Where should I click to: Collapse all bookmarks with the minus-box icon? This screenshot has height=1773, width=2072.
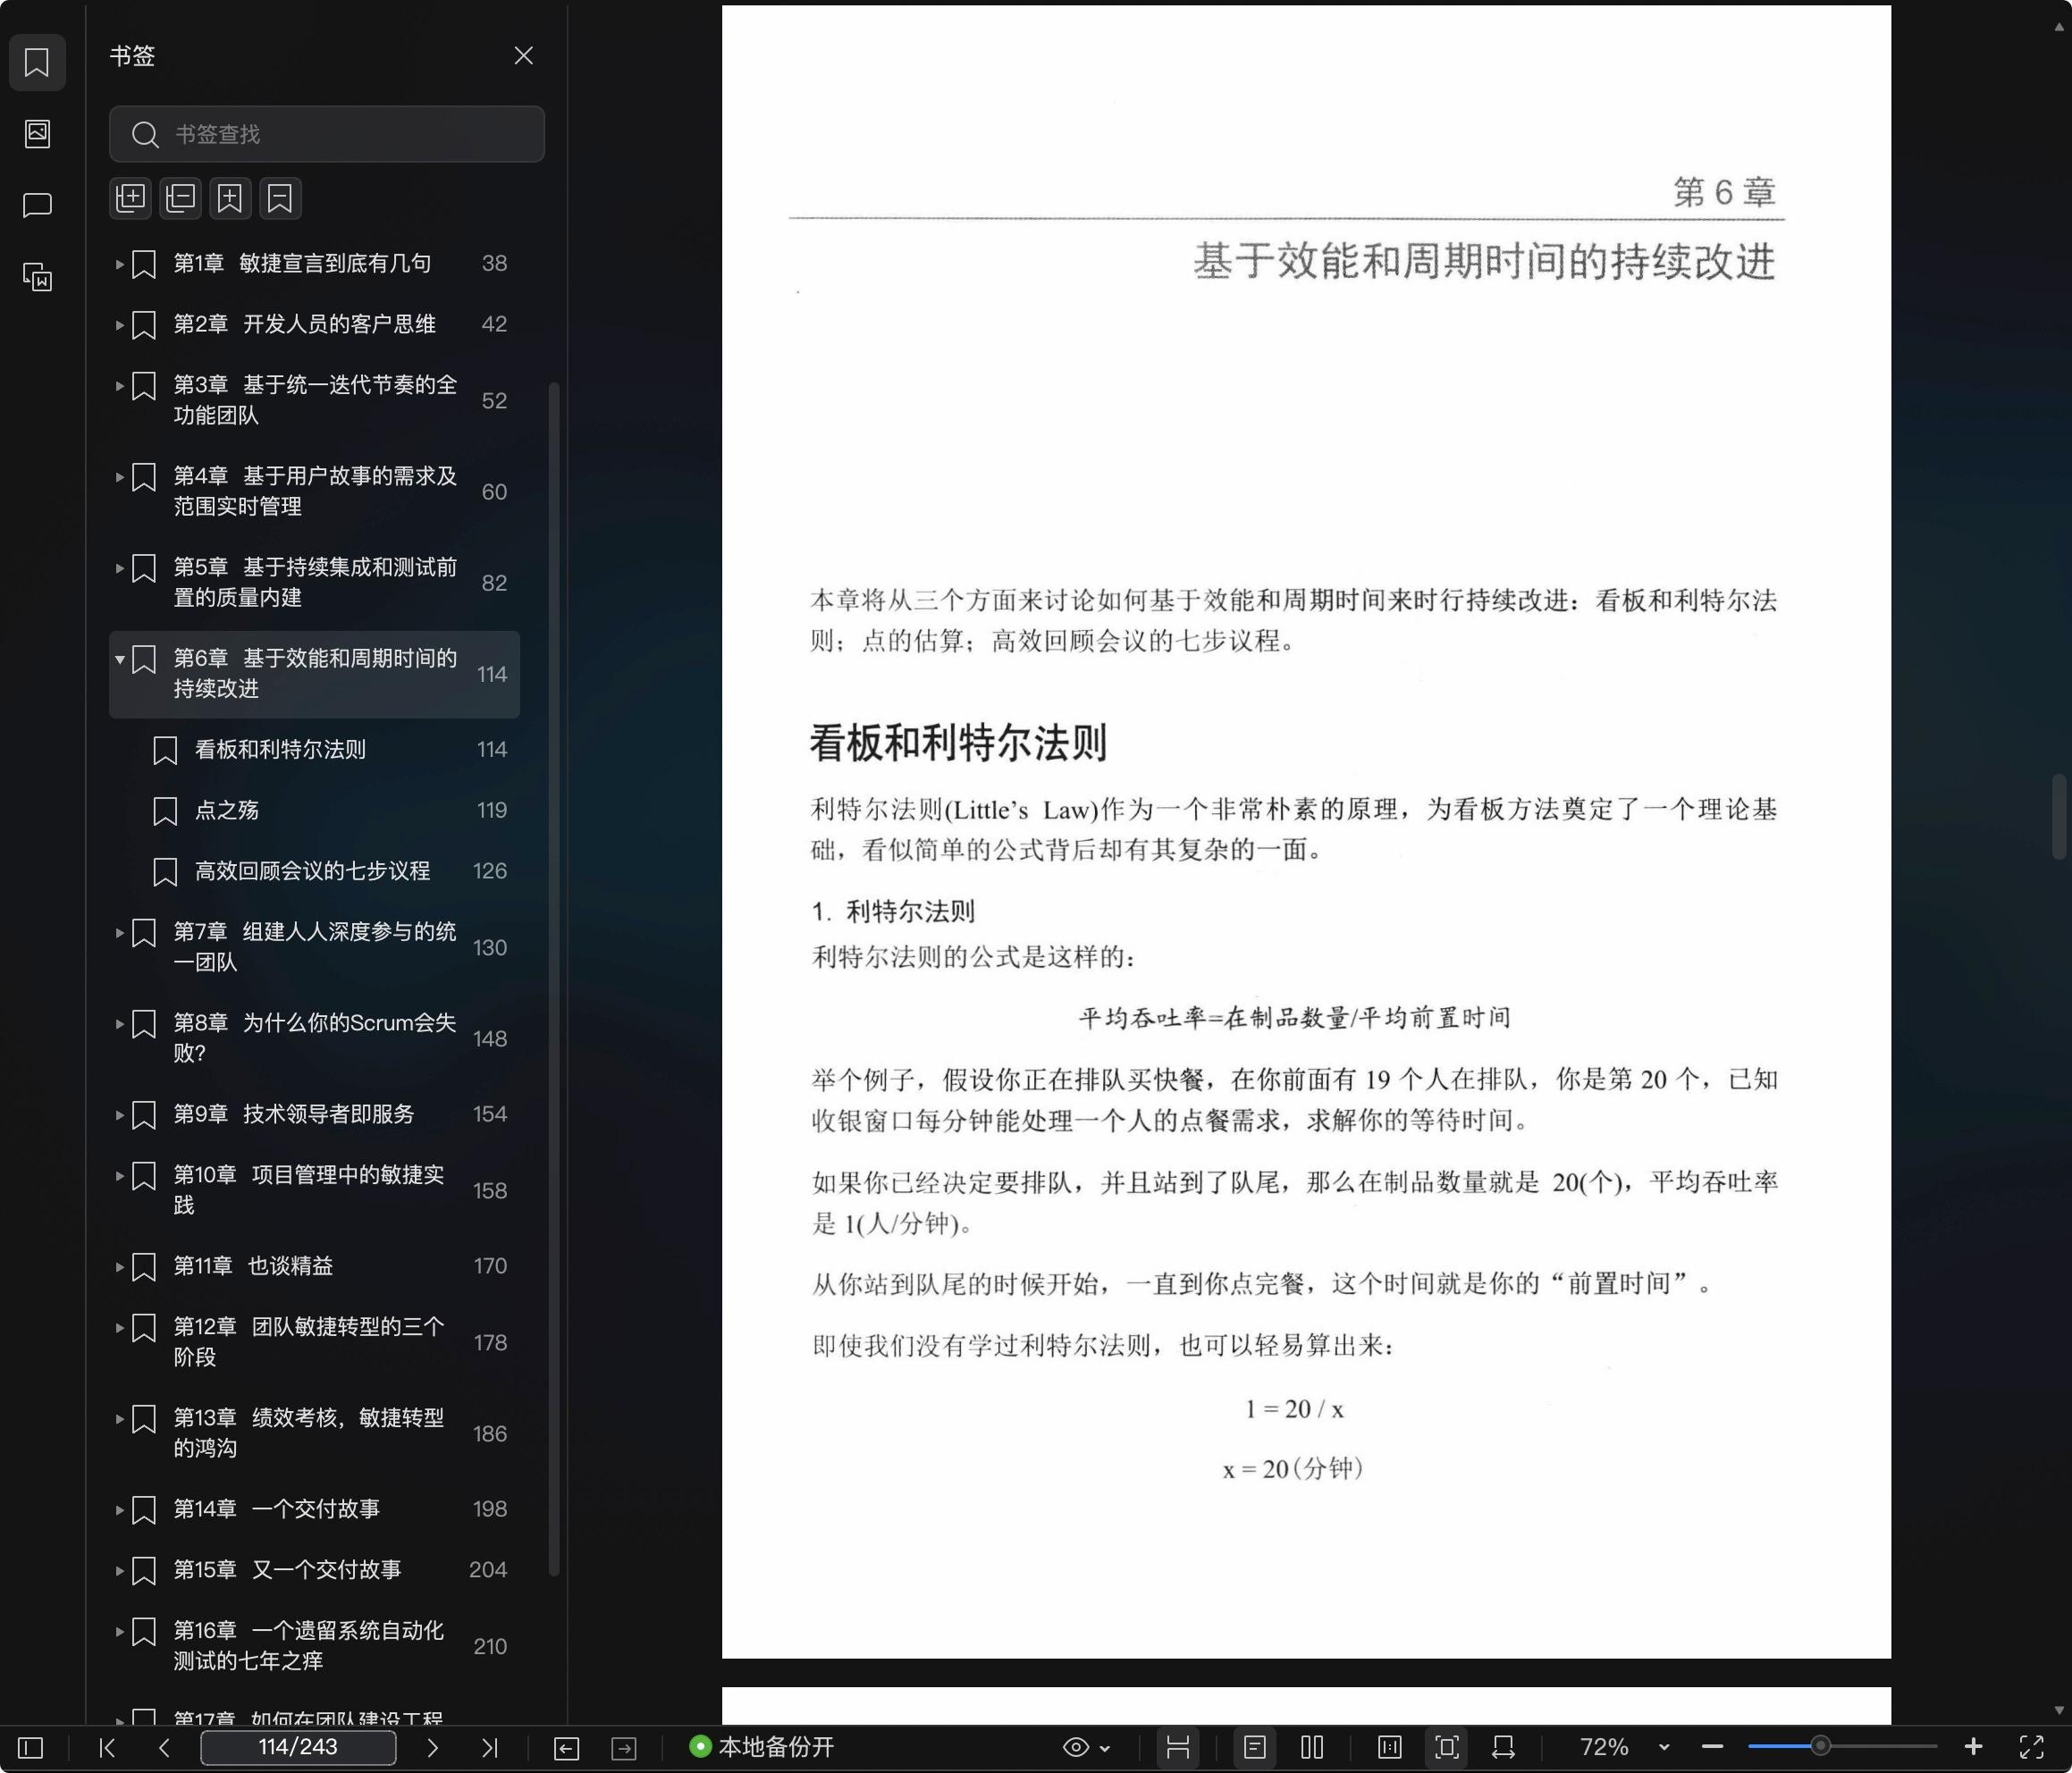coord(181,198)
